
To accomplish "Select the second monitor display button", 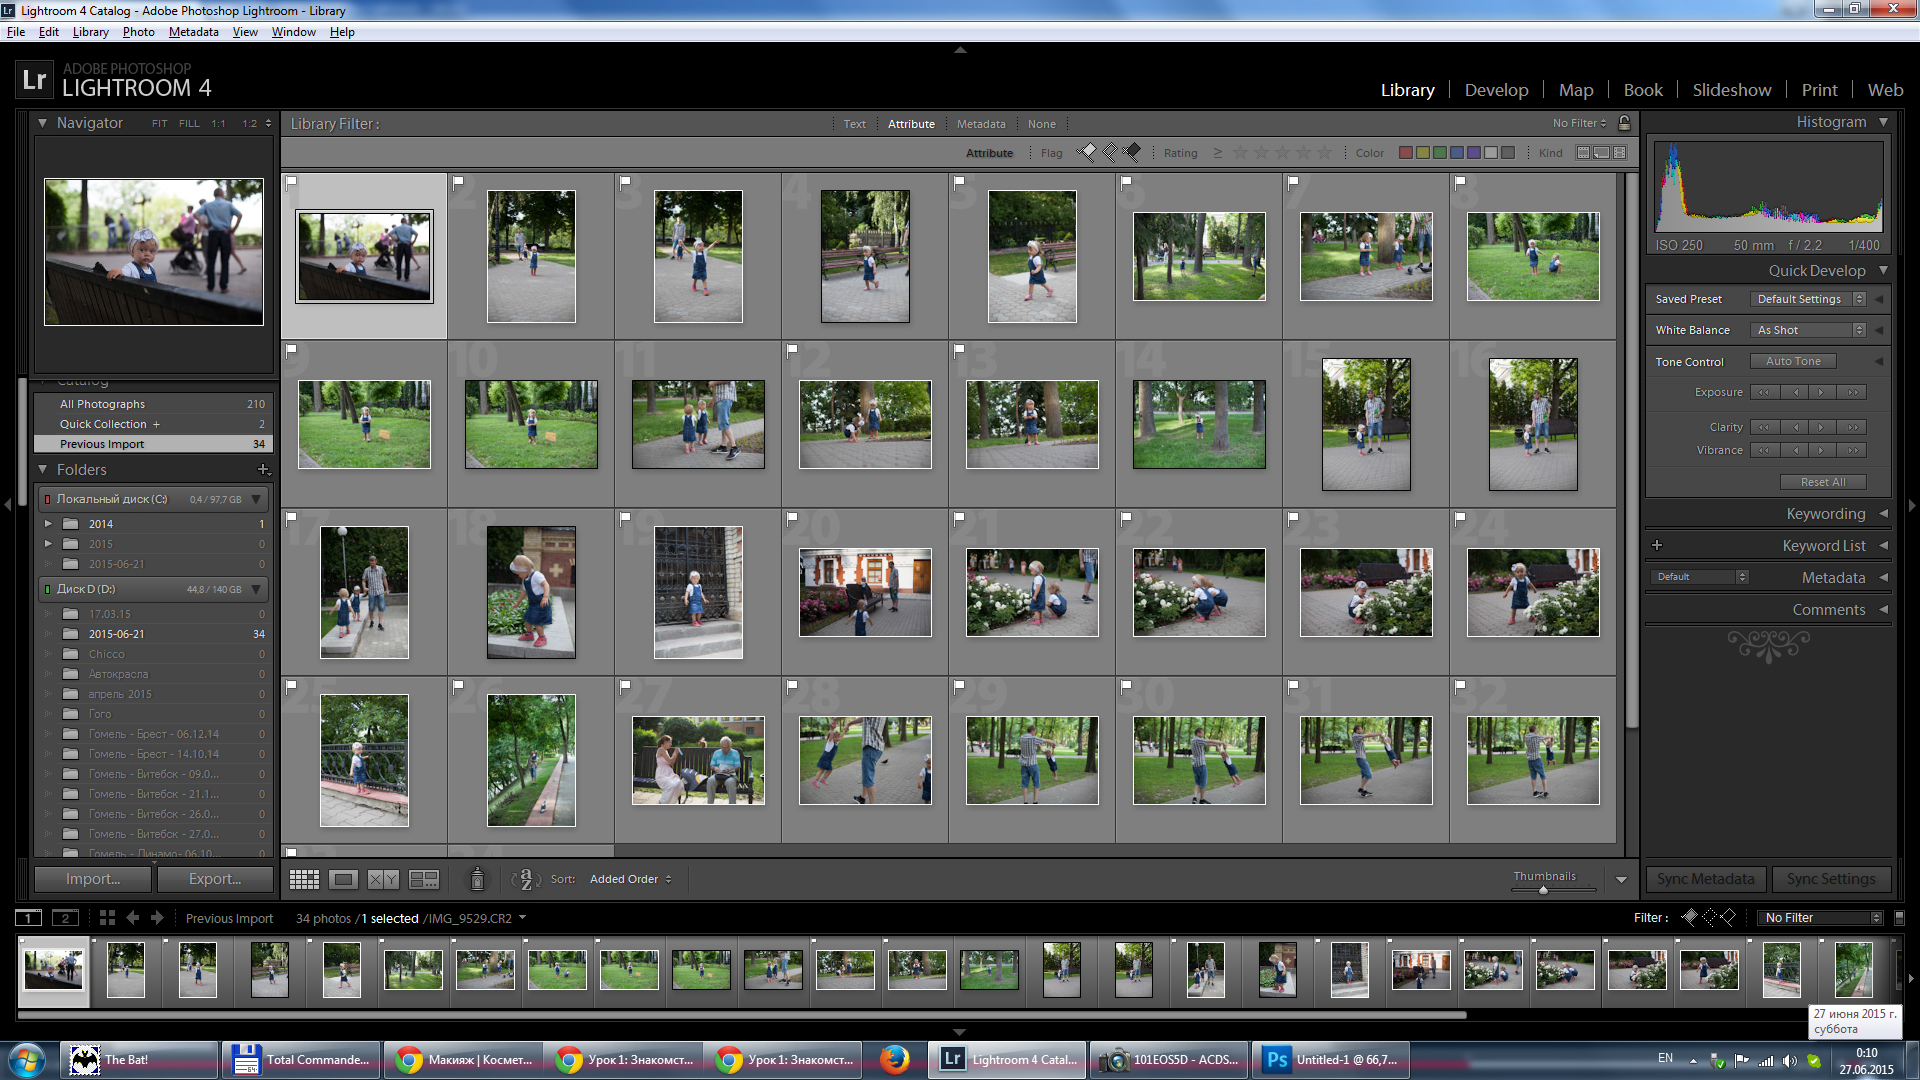I will (x=65, y=918).
